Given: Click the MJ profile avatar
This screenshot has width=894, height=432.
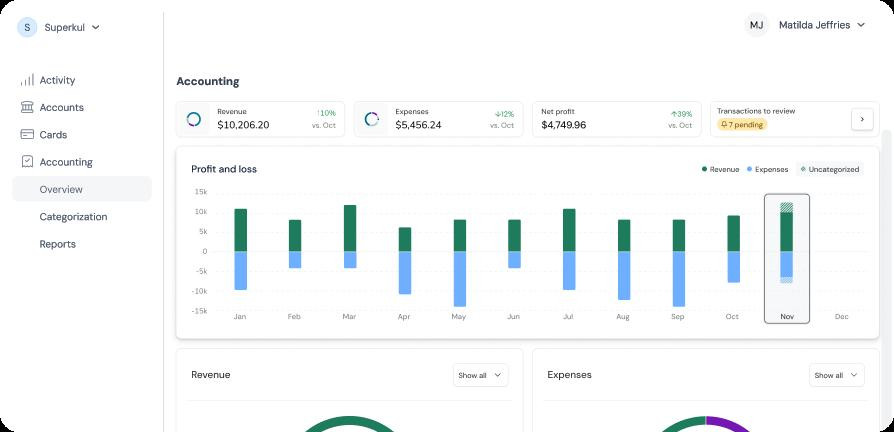Looking at the screenshot, I should 757,25.
